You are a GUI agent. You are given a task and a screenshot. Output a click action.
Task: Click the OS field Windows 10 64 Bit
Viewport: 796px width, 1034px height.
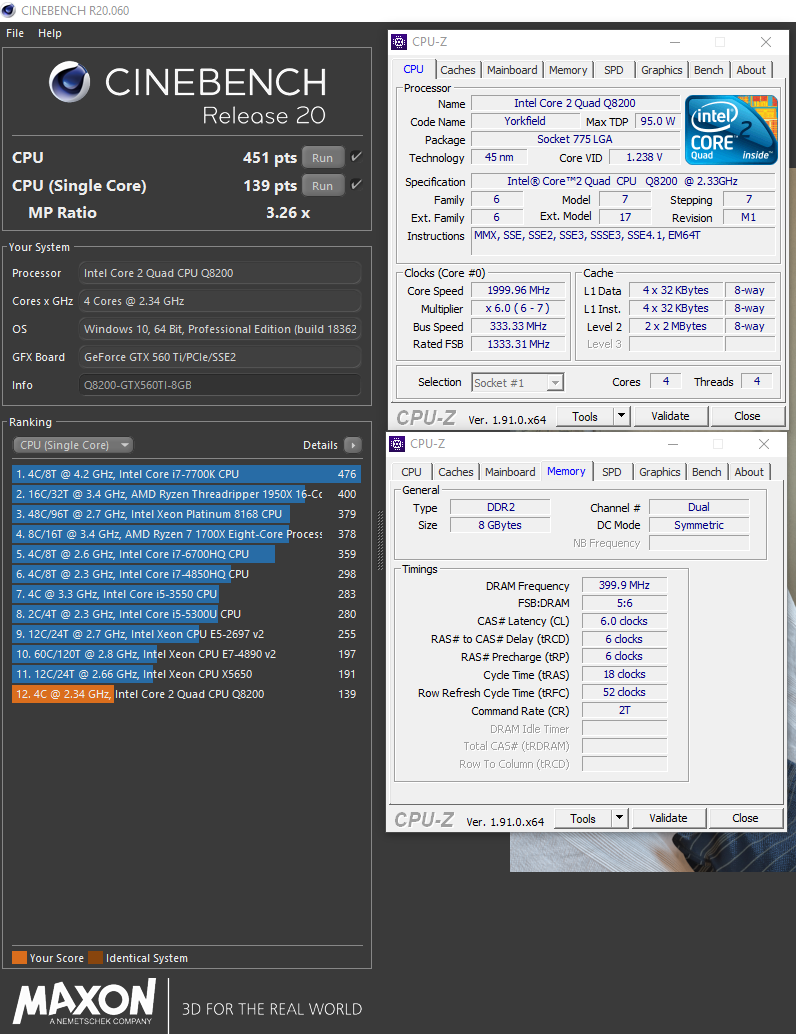(x=220, y=329)
